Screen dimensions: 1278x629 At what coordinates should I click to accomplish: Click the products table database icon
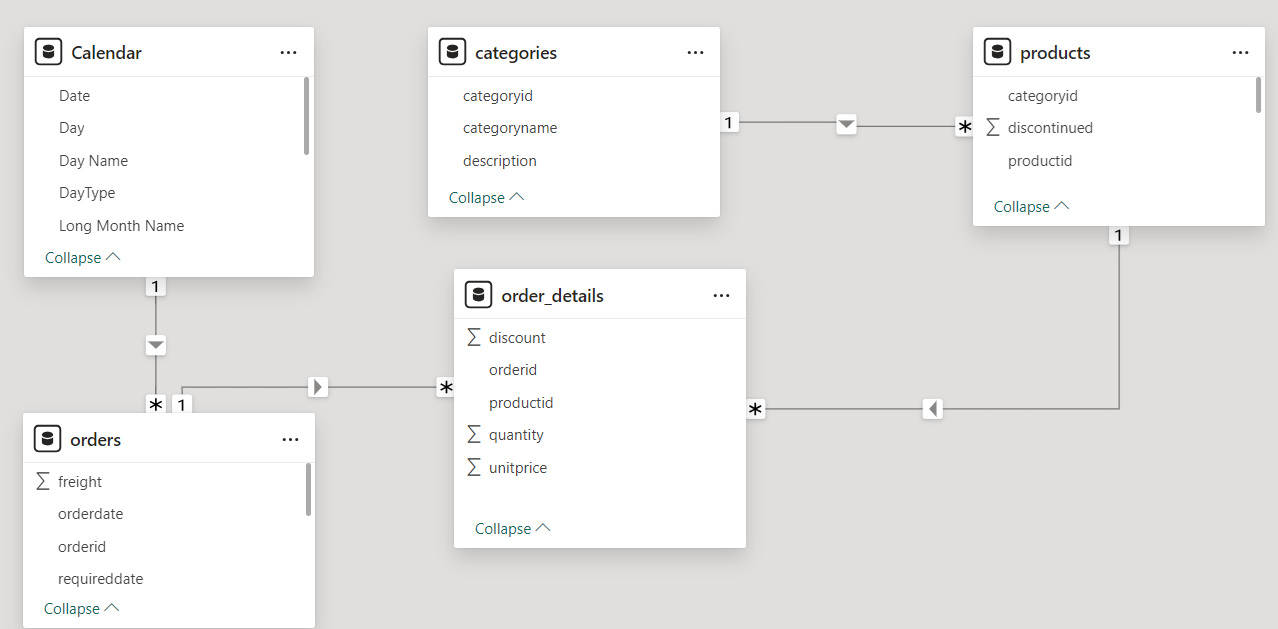[x=997, y=52]
